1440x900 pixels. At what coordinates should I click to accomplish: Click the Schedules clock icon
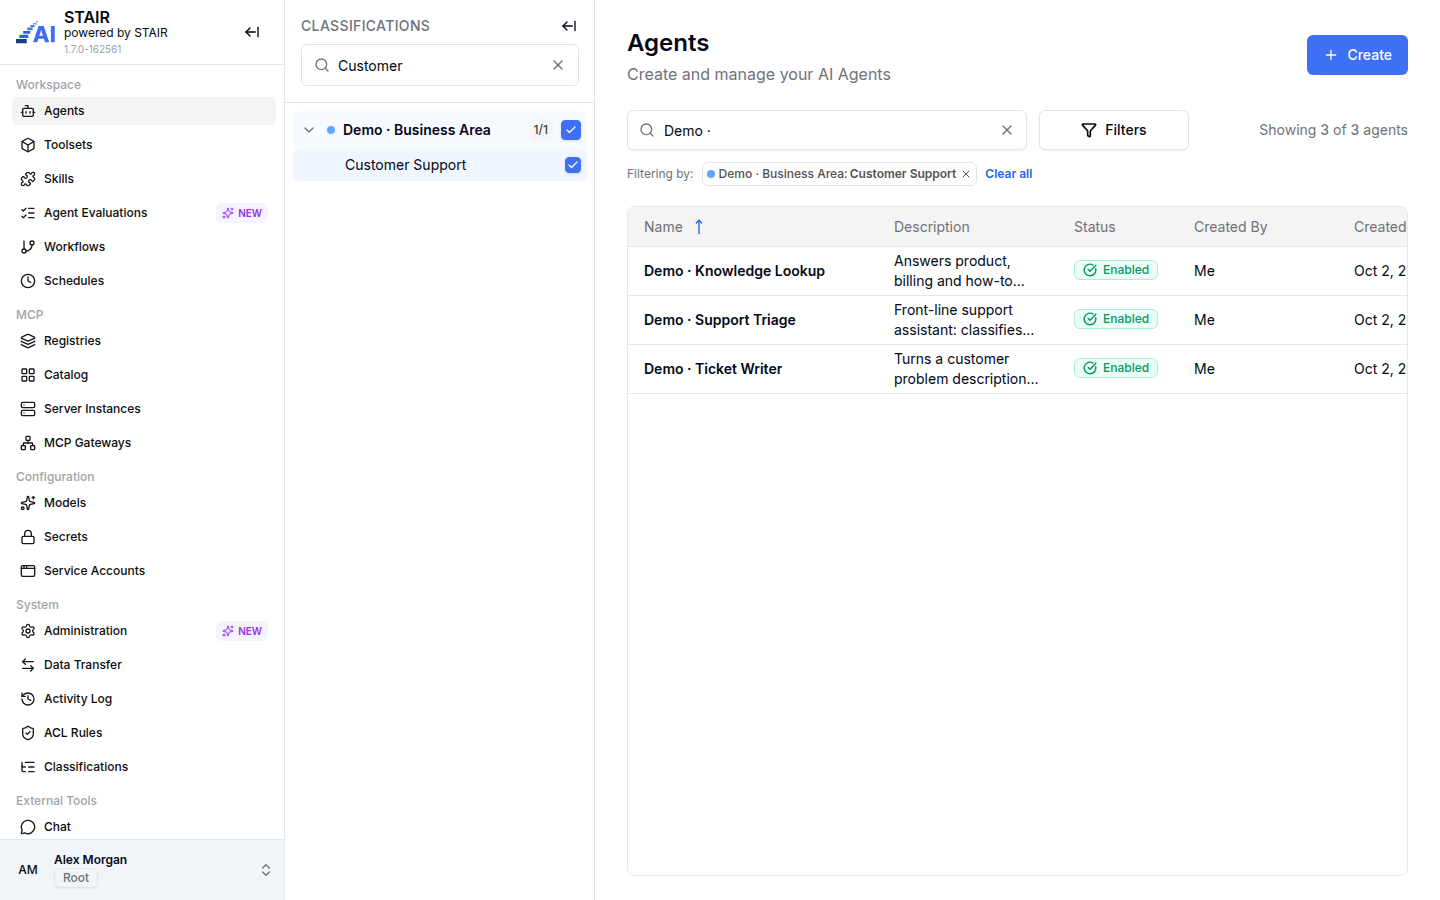tap(28, 281)
